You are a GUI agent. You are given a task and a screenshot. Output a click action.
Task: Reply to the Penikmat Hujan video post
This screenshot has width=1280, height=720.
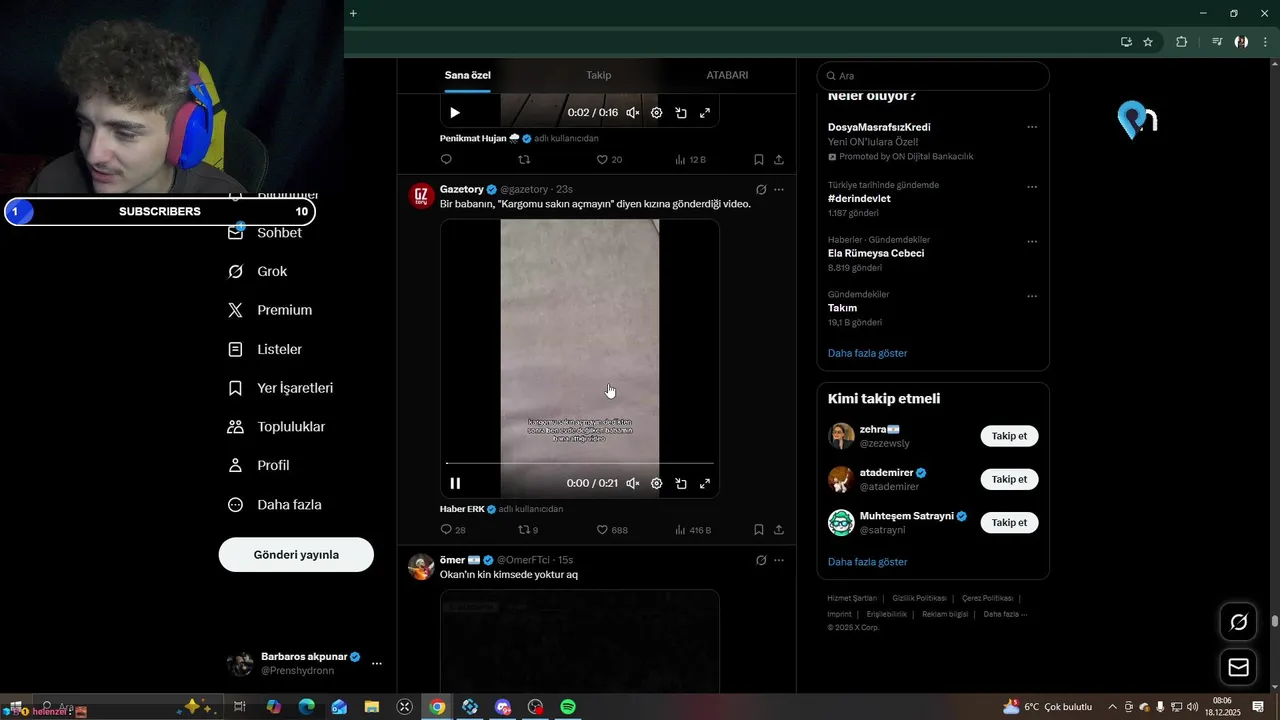(x=446, y=160)
